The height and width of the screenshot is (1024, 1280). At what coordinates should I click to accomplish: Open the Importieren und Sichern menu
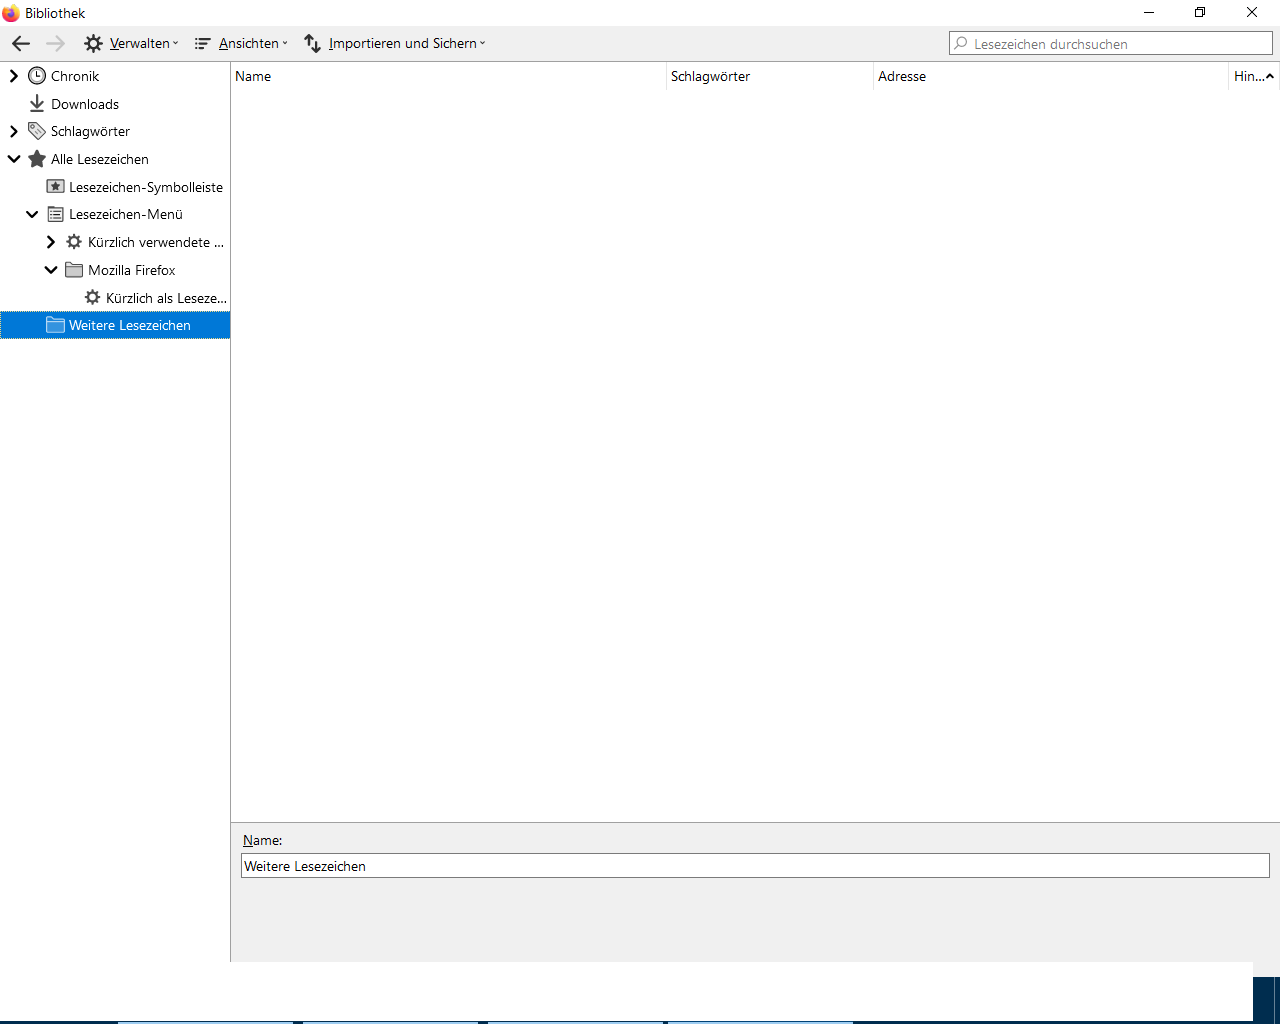point(395,43)
